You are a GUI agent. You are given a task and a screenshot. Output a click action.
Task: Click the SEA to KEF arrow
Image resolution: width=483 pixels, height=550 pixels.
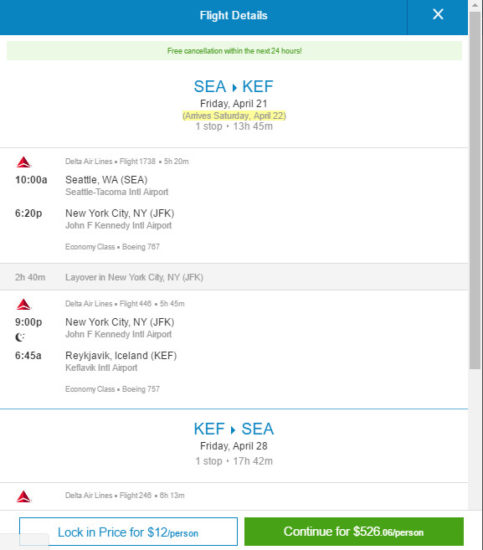click(234, 87)
